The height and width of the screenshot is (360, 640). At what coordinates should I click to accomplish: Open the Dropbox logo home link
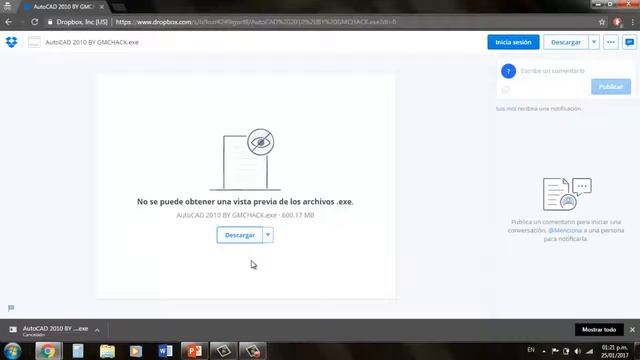pyautogui.click(x=11, y=42)
